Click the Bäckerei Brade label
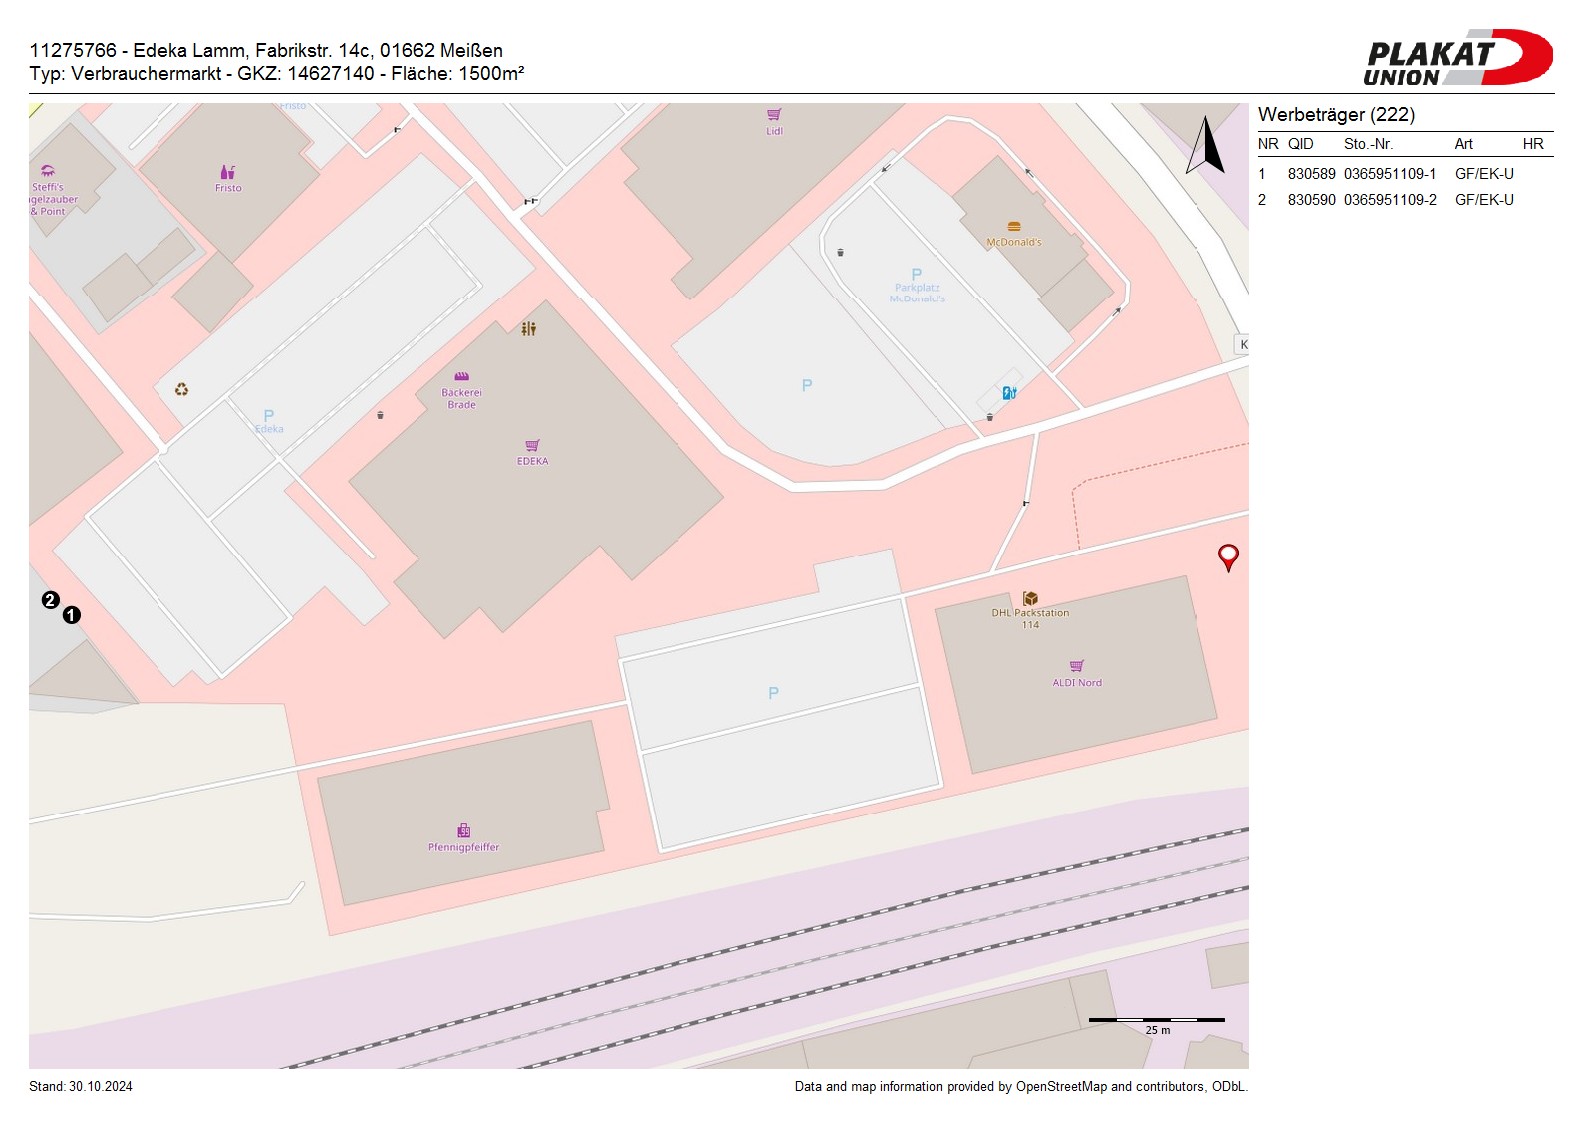The image size is (1587, 1123). [x=461, y=399]
